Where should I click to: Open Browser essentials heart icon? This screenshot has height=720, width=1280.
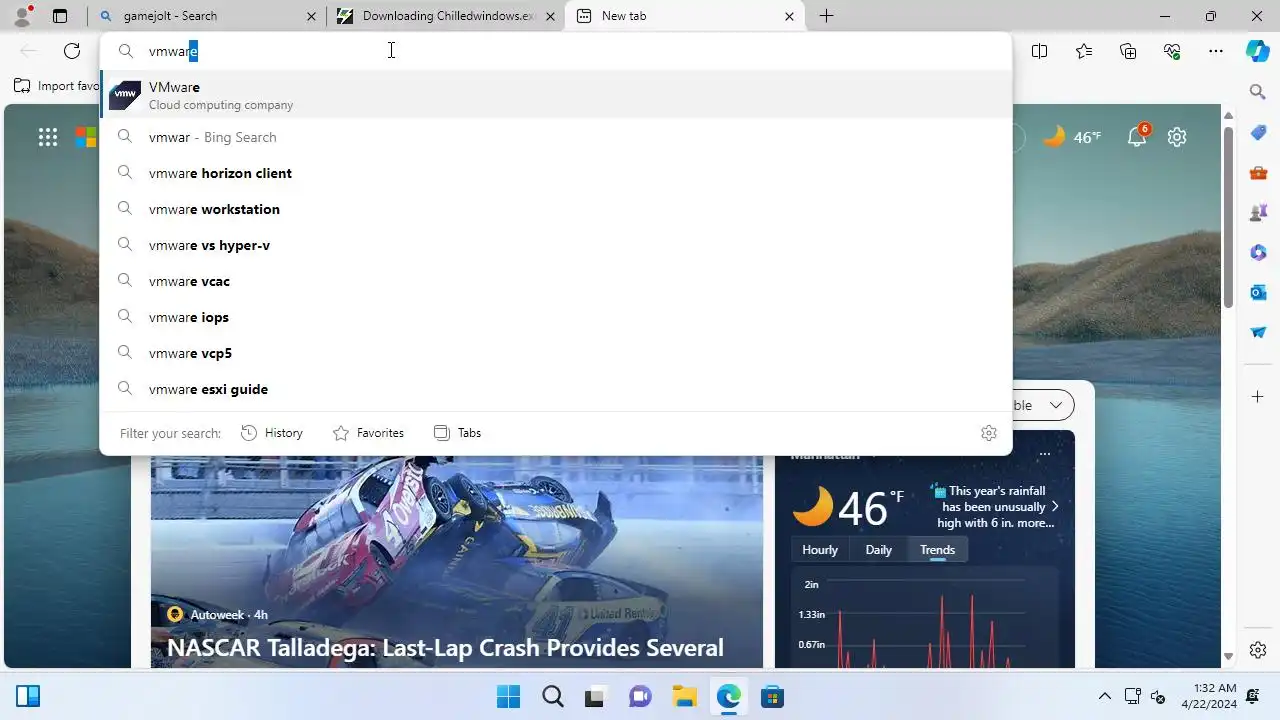1172,51
